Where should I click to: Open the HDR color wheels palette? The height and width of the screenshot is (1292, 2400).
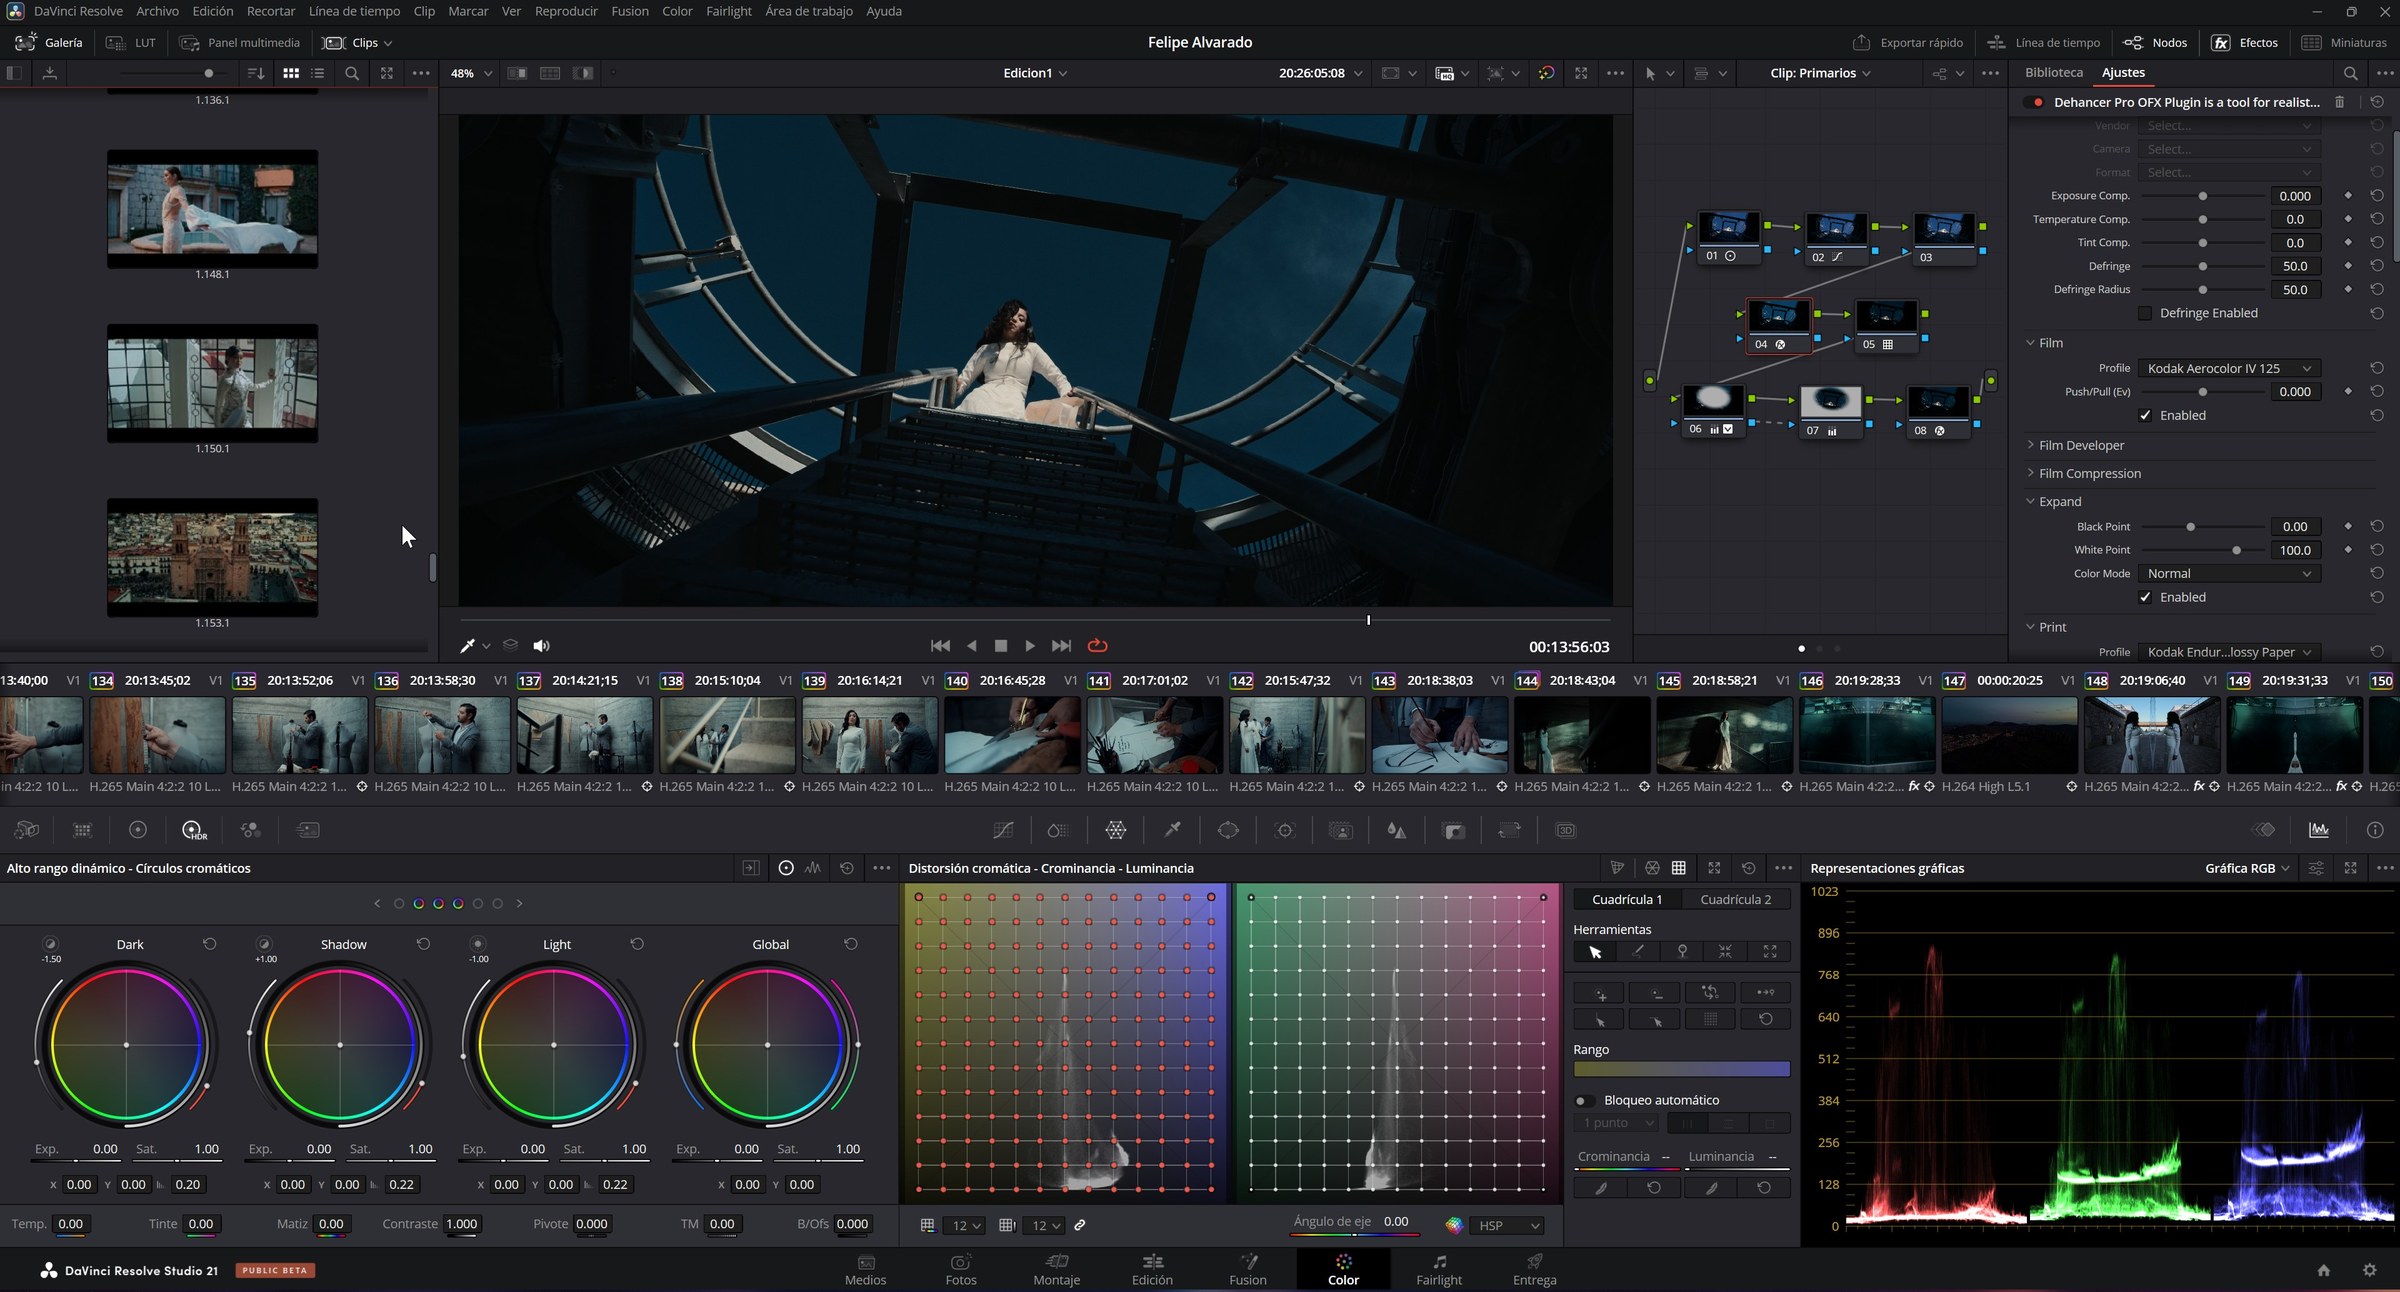point(193,830)
